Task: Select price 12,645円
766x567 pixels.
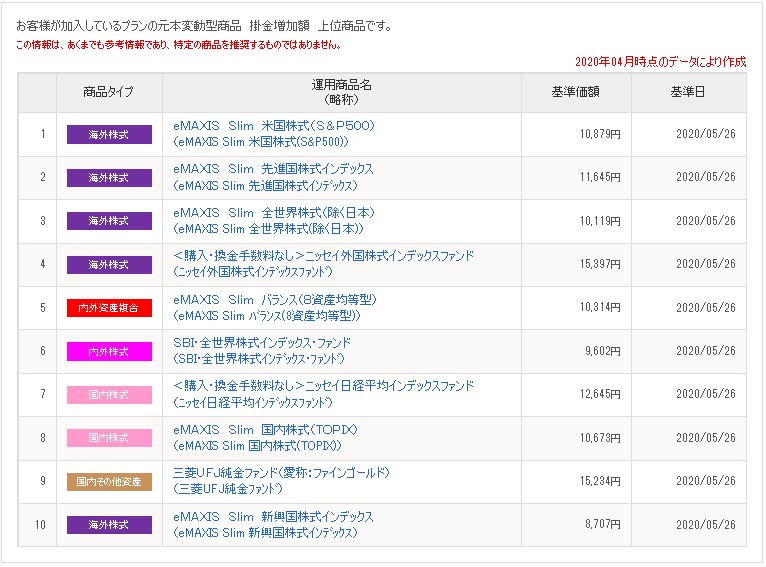Action: click(x=600, y=394)
